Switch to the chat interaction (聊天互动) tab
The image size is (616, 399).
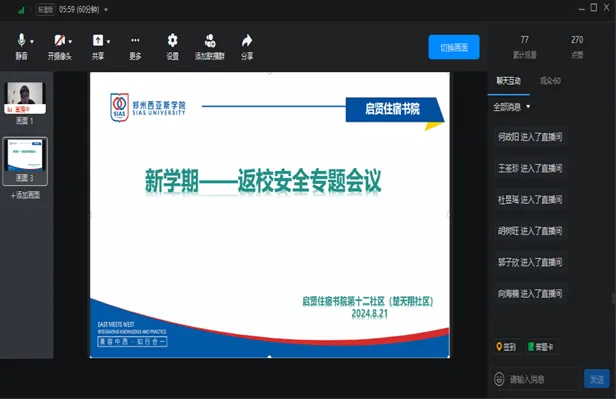(508, 81)
